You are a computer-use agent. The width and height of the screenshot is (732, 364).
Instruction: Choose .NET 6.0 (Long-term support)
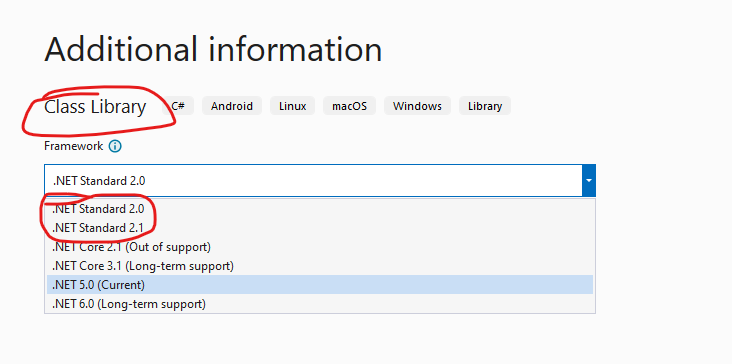click(320, 304)
